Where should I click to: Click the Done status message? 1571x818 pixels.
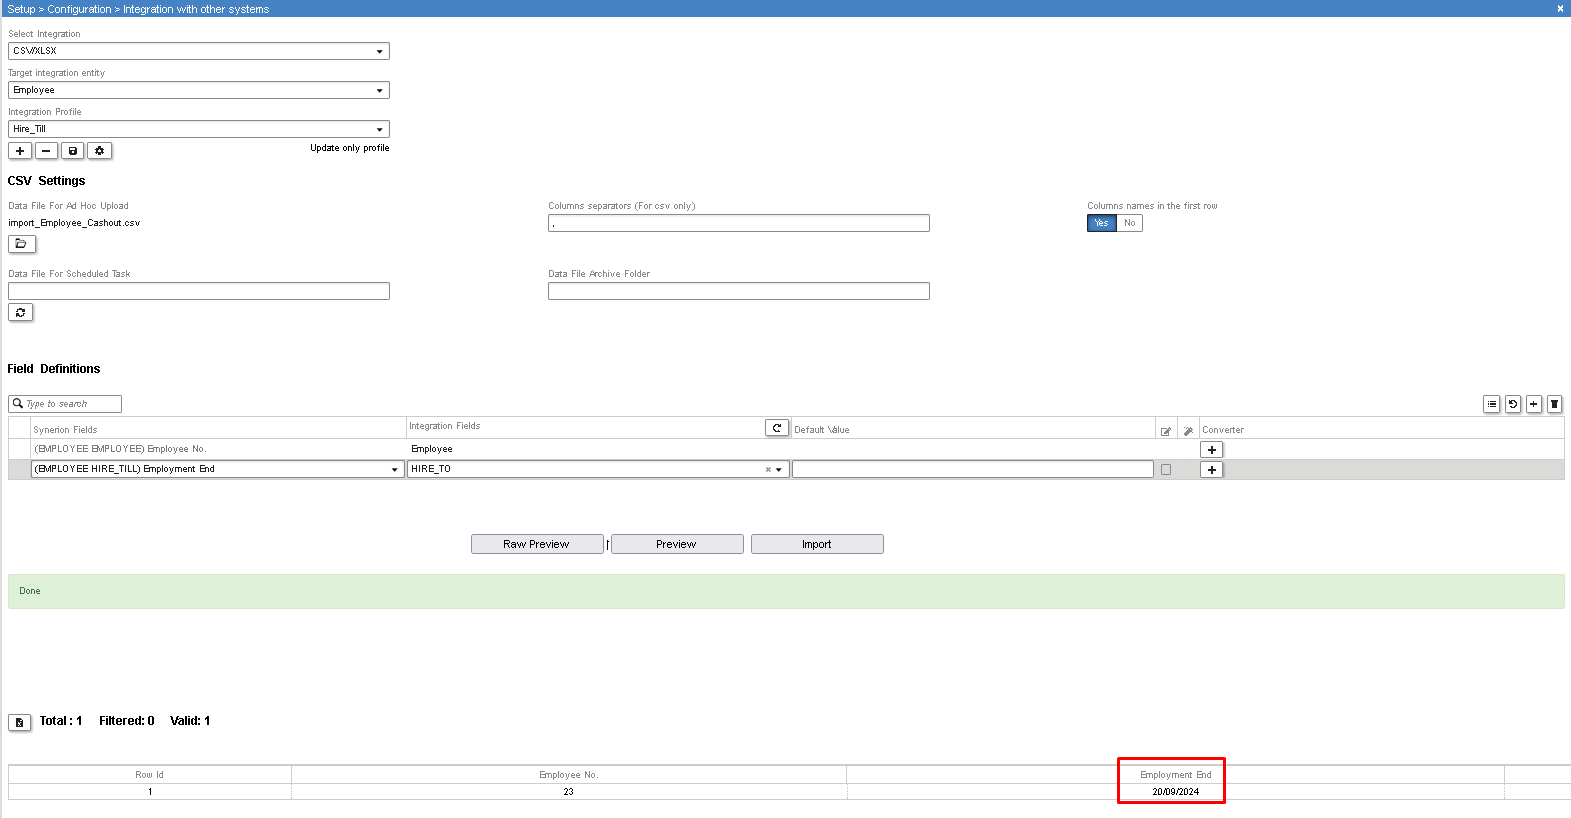pos(786,591)
